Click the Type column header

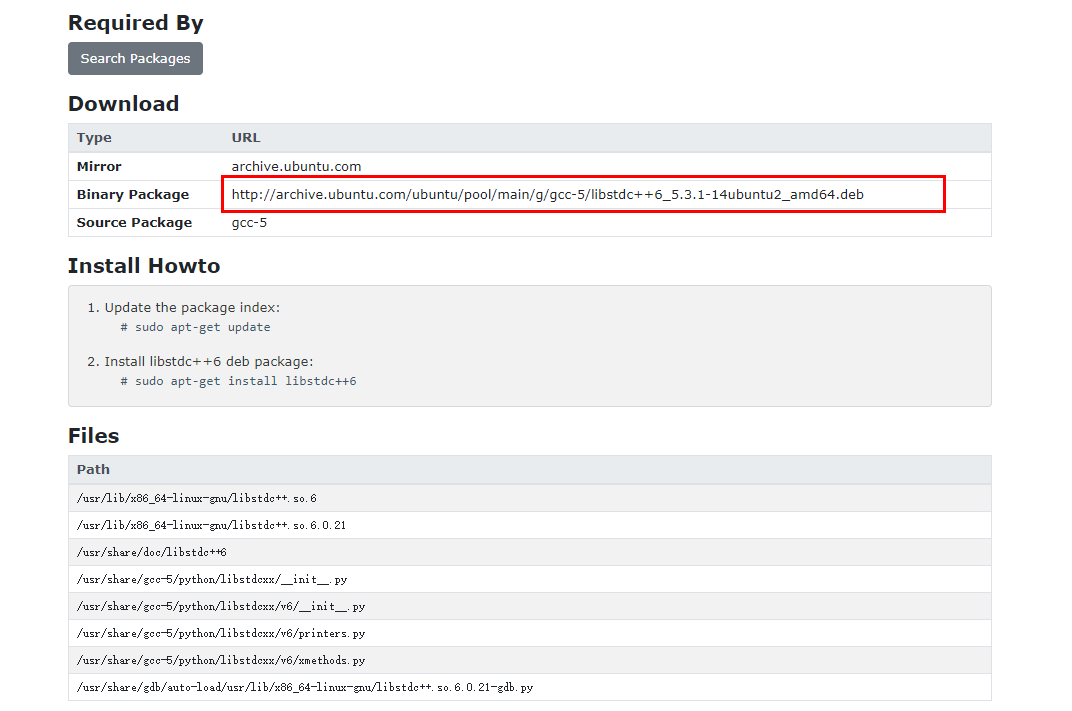[x=94, y=138]
